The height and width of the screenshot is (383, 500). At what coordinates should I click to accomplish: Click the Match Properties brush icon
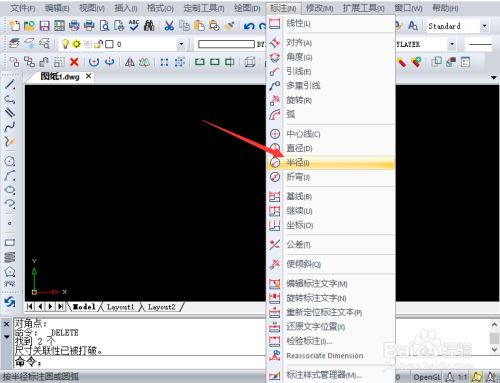[229, 26]
